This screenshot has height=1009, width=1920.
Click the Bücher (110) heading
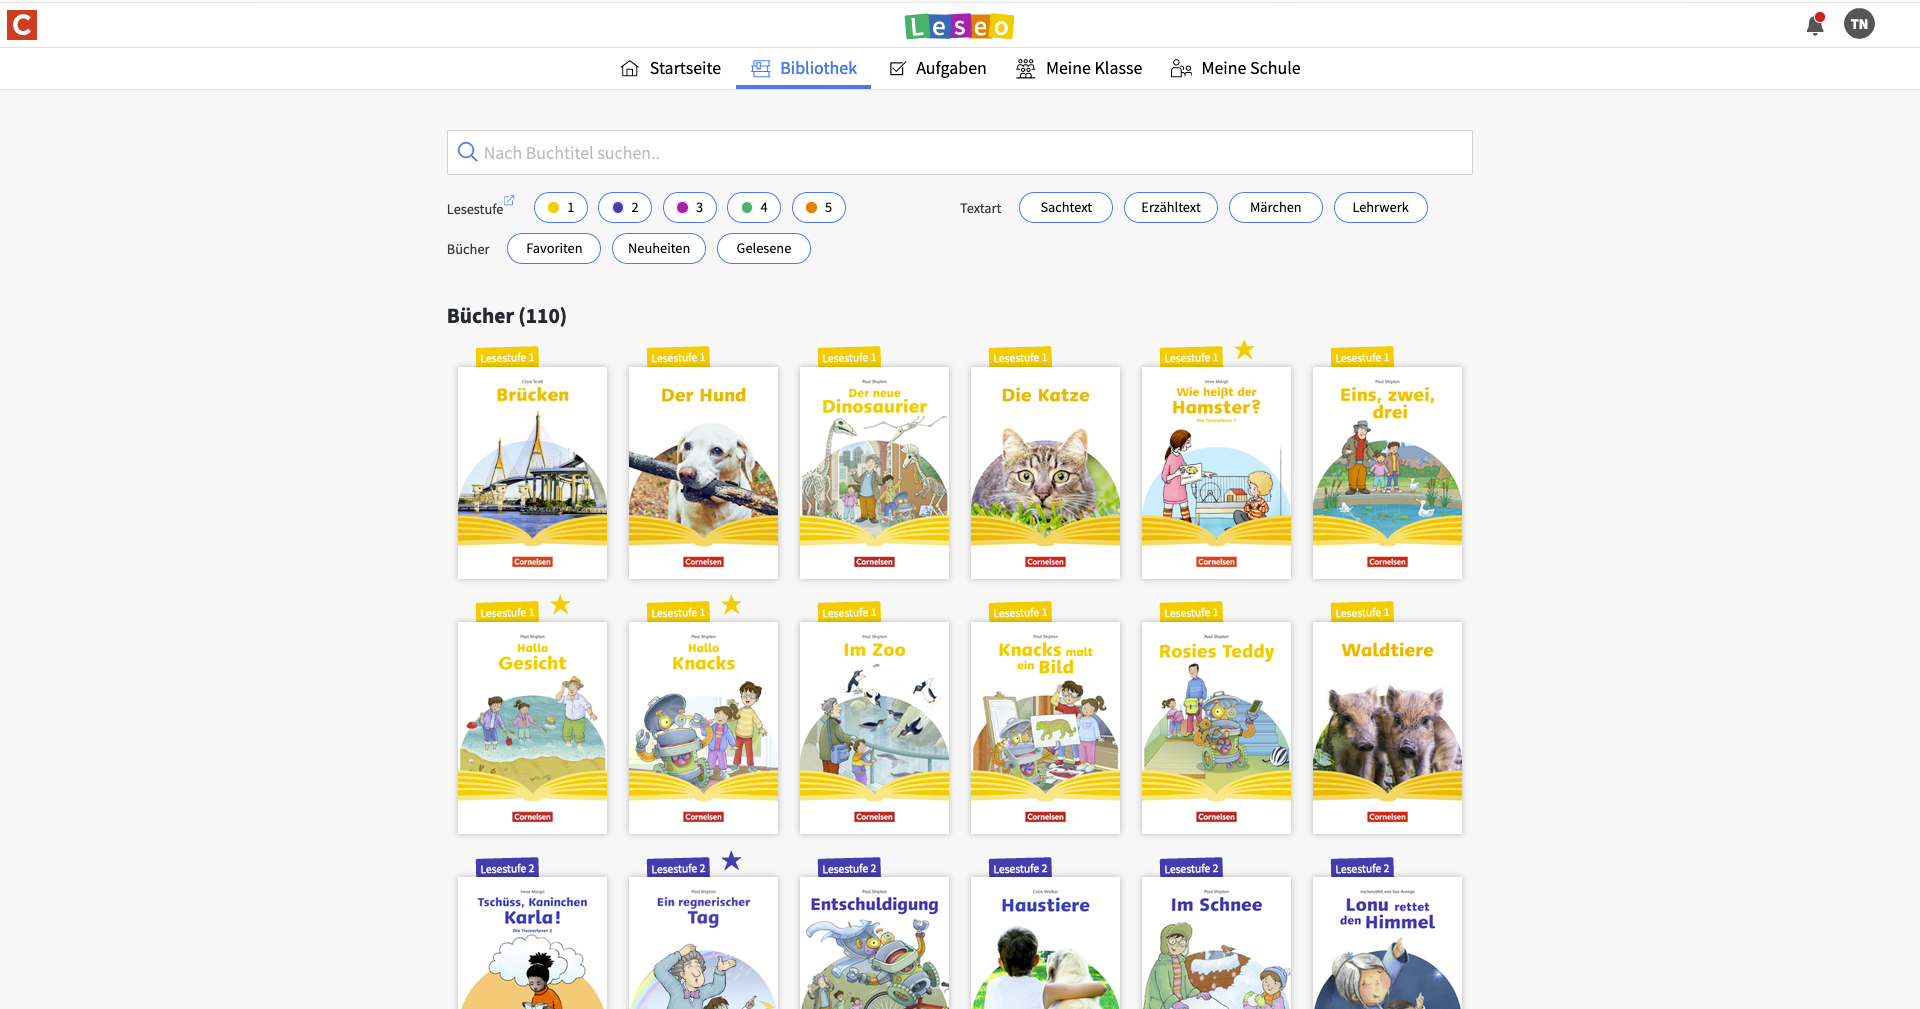506,316
